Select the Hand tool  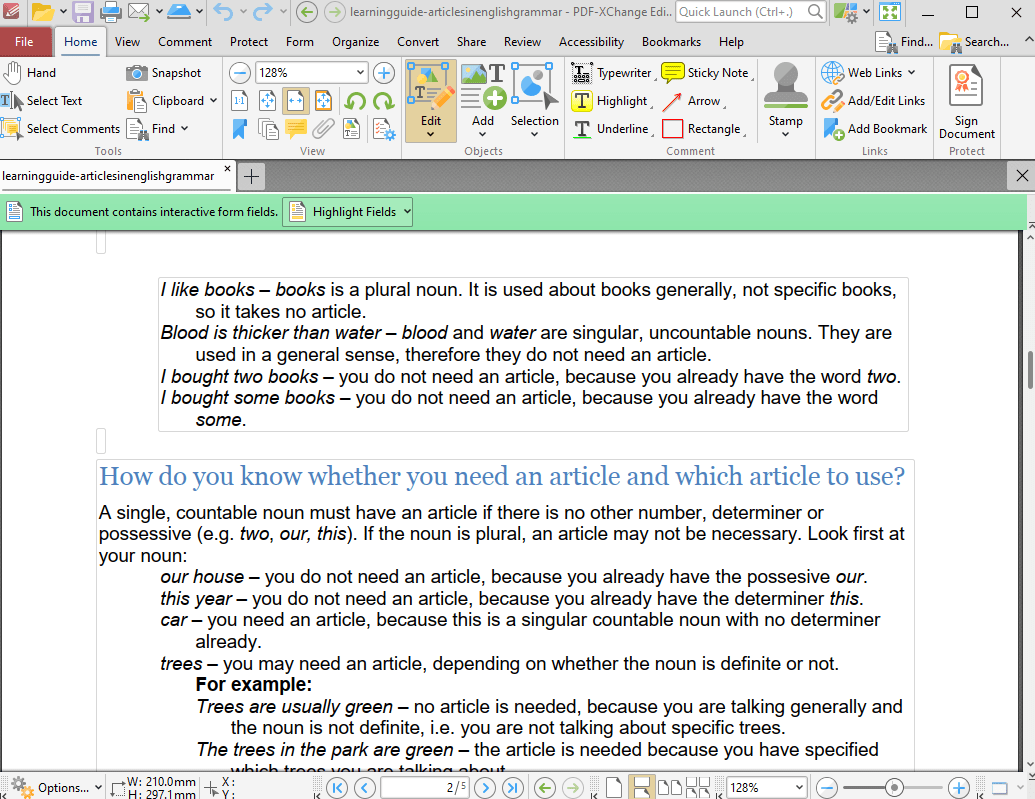30,72
